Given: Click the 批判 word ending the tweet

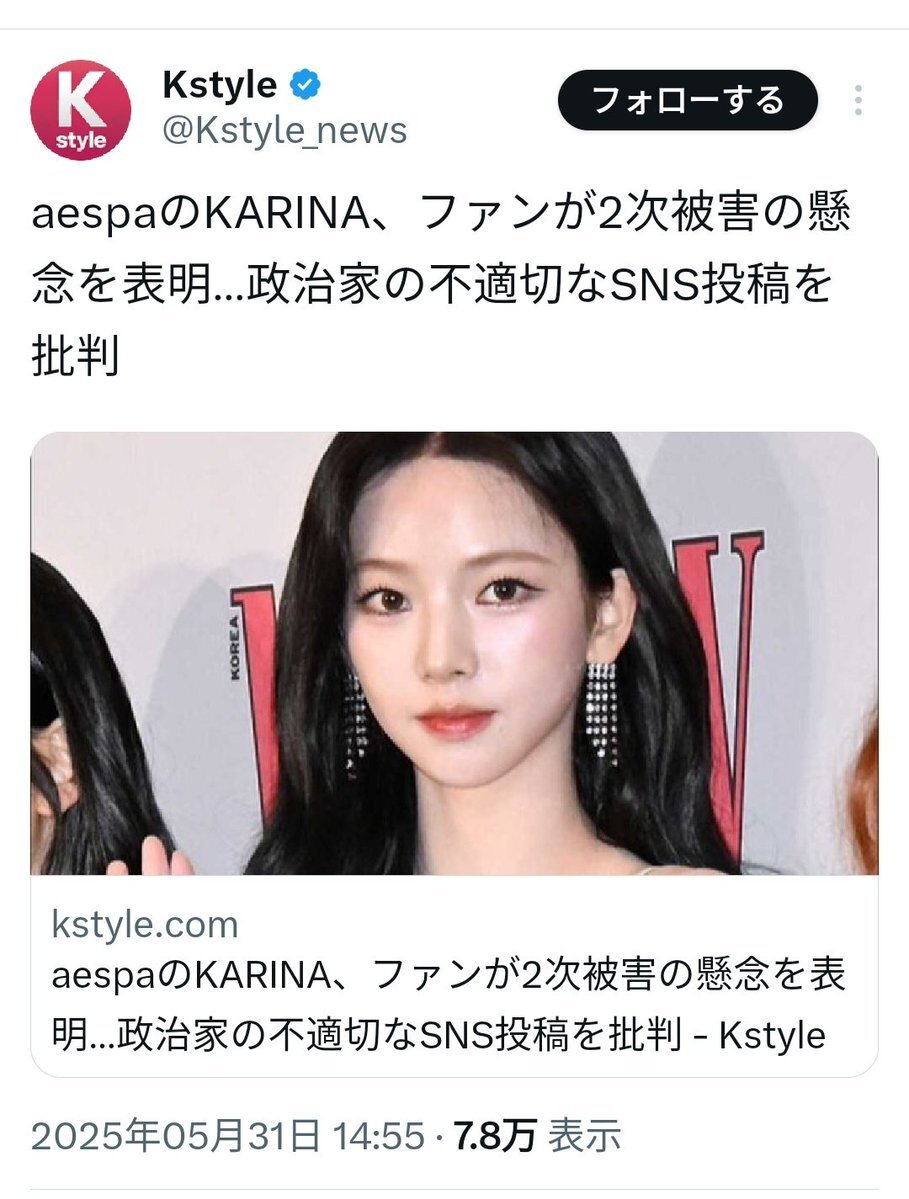Looking at the screenshot, I should [75, 356].
